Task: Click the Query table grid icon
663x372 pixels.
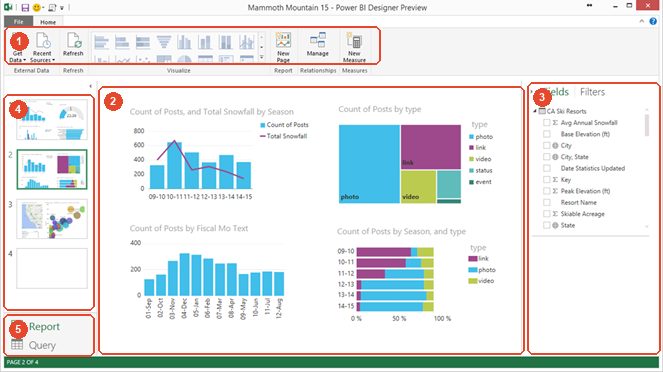Action: [x=17, y=345]
